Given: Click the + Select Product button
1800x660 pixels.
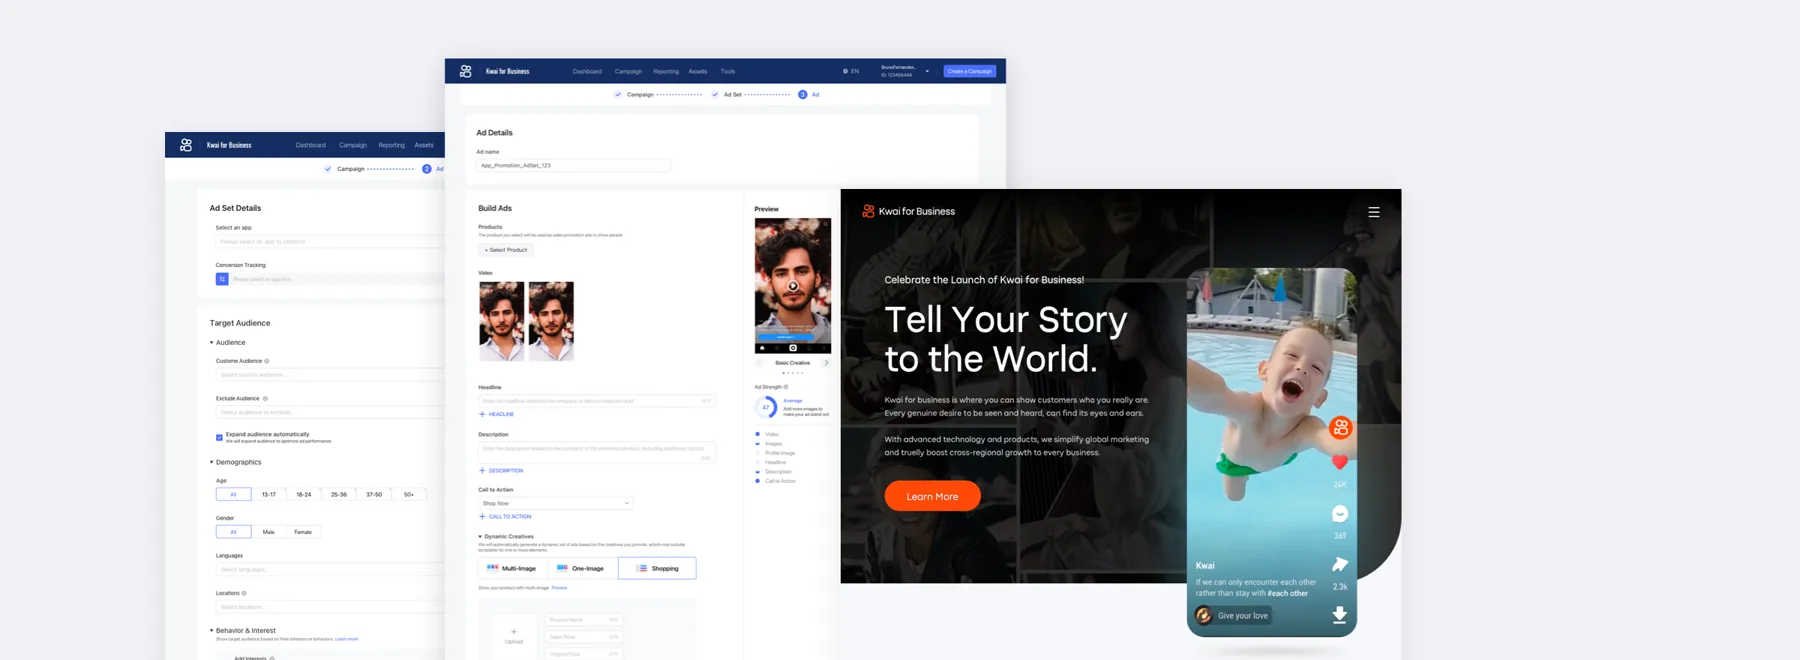Looking at the screenshot, I should pyautogui.click(x=506, y=250).
